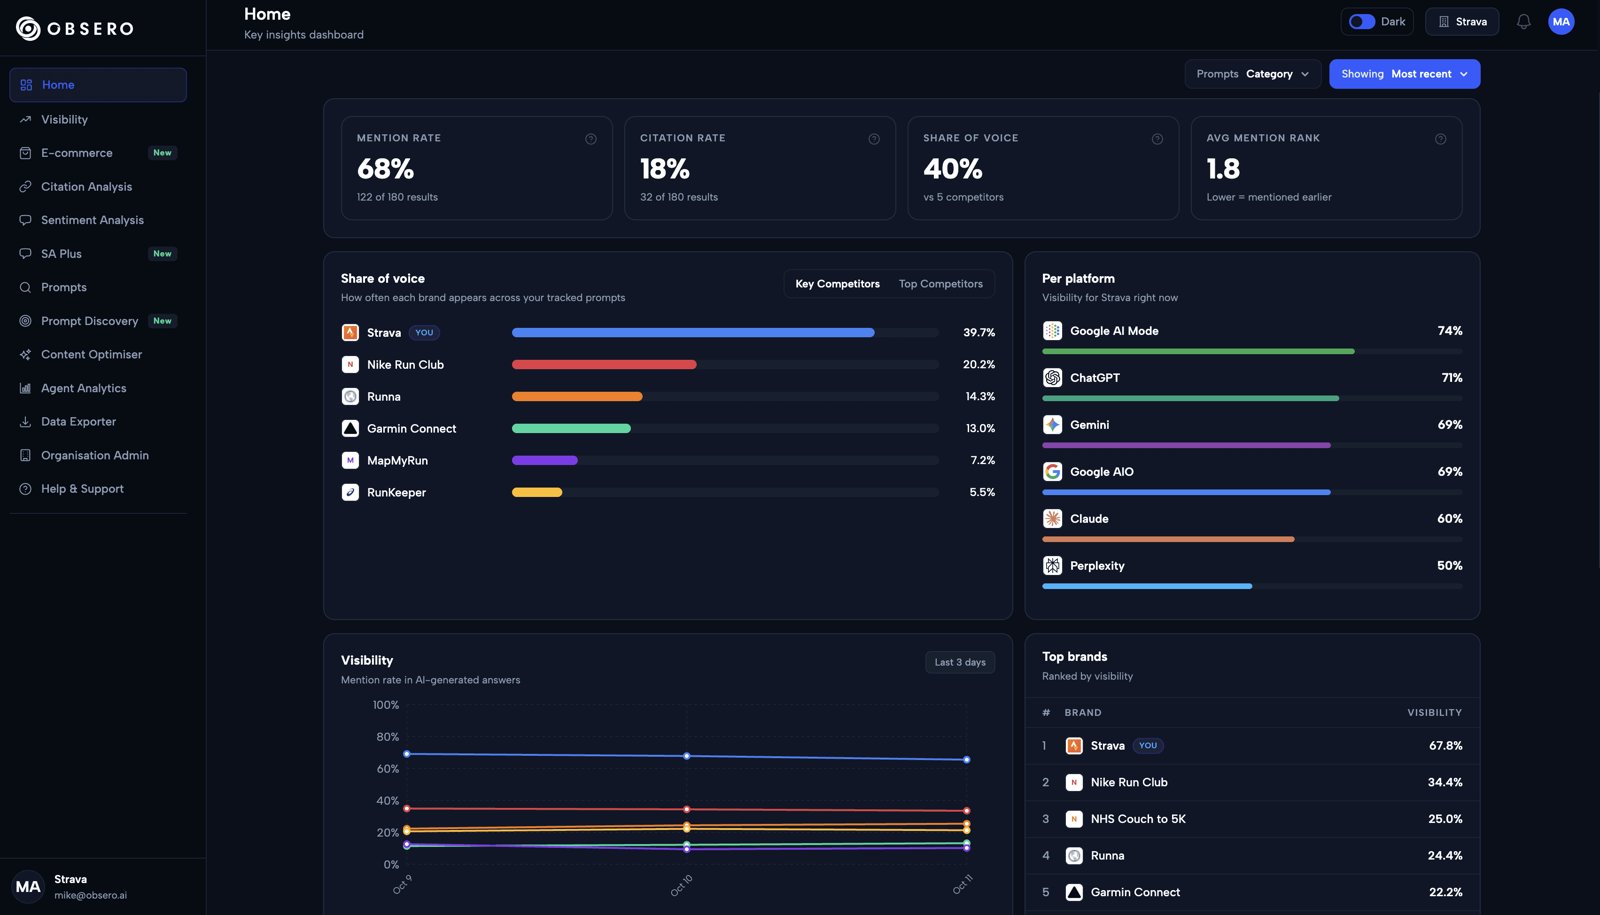Click the Avg Mention Rank help icon
Screen dimensions: 1600x915
pos(1440,139)
